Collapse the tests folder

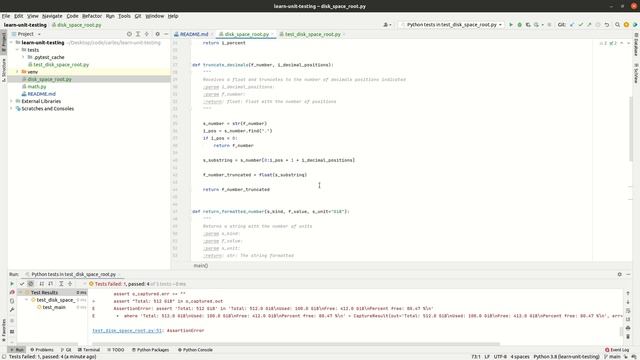click(x=18, y=50)
